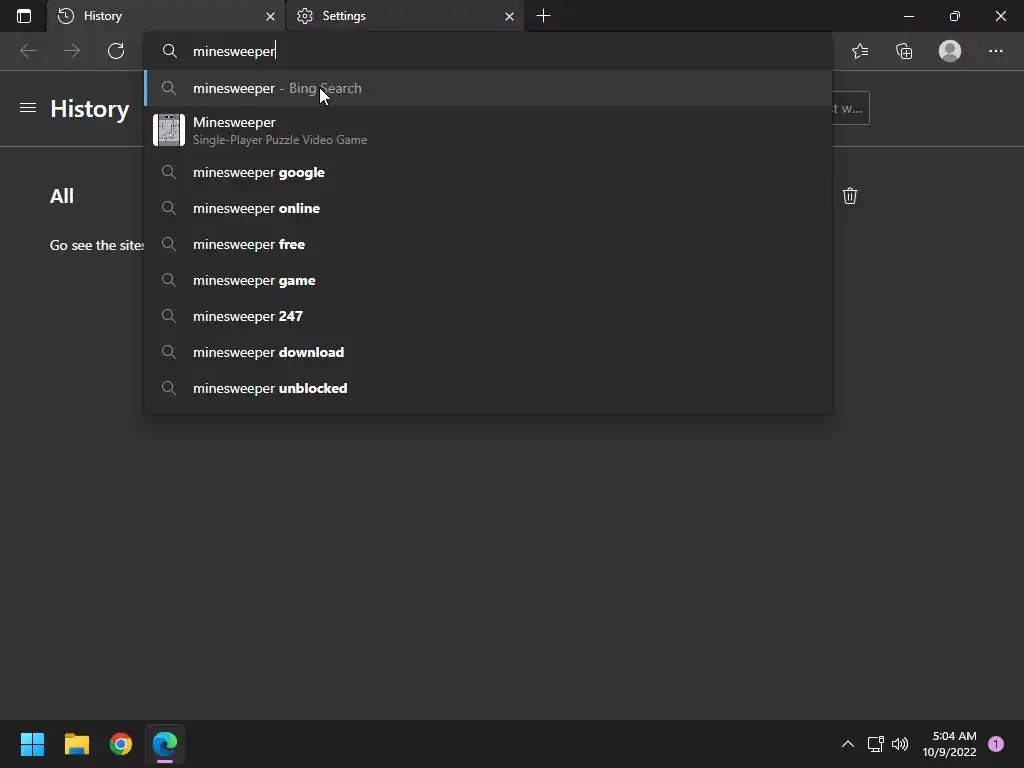Choose the minesweeper game suggestion
1024x768 pixels.
pyautogui.click(x=488, y=280)
